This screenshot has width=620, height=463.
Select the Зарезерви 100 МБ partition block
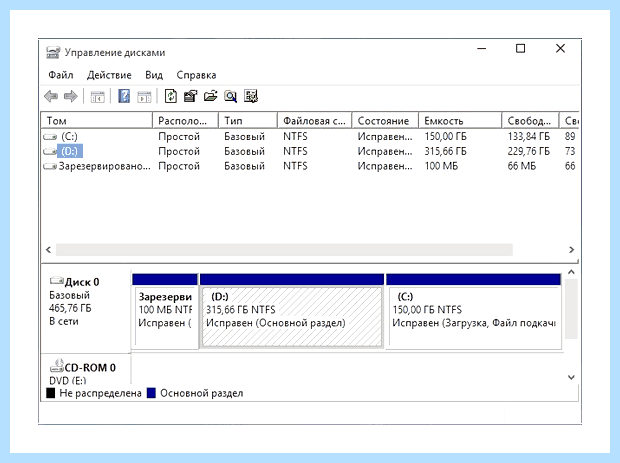pos(165,311)
